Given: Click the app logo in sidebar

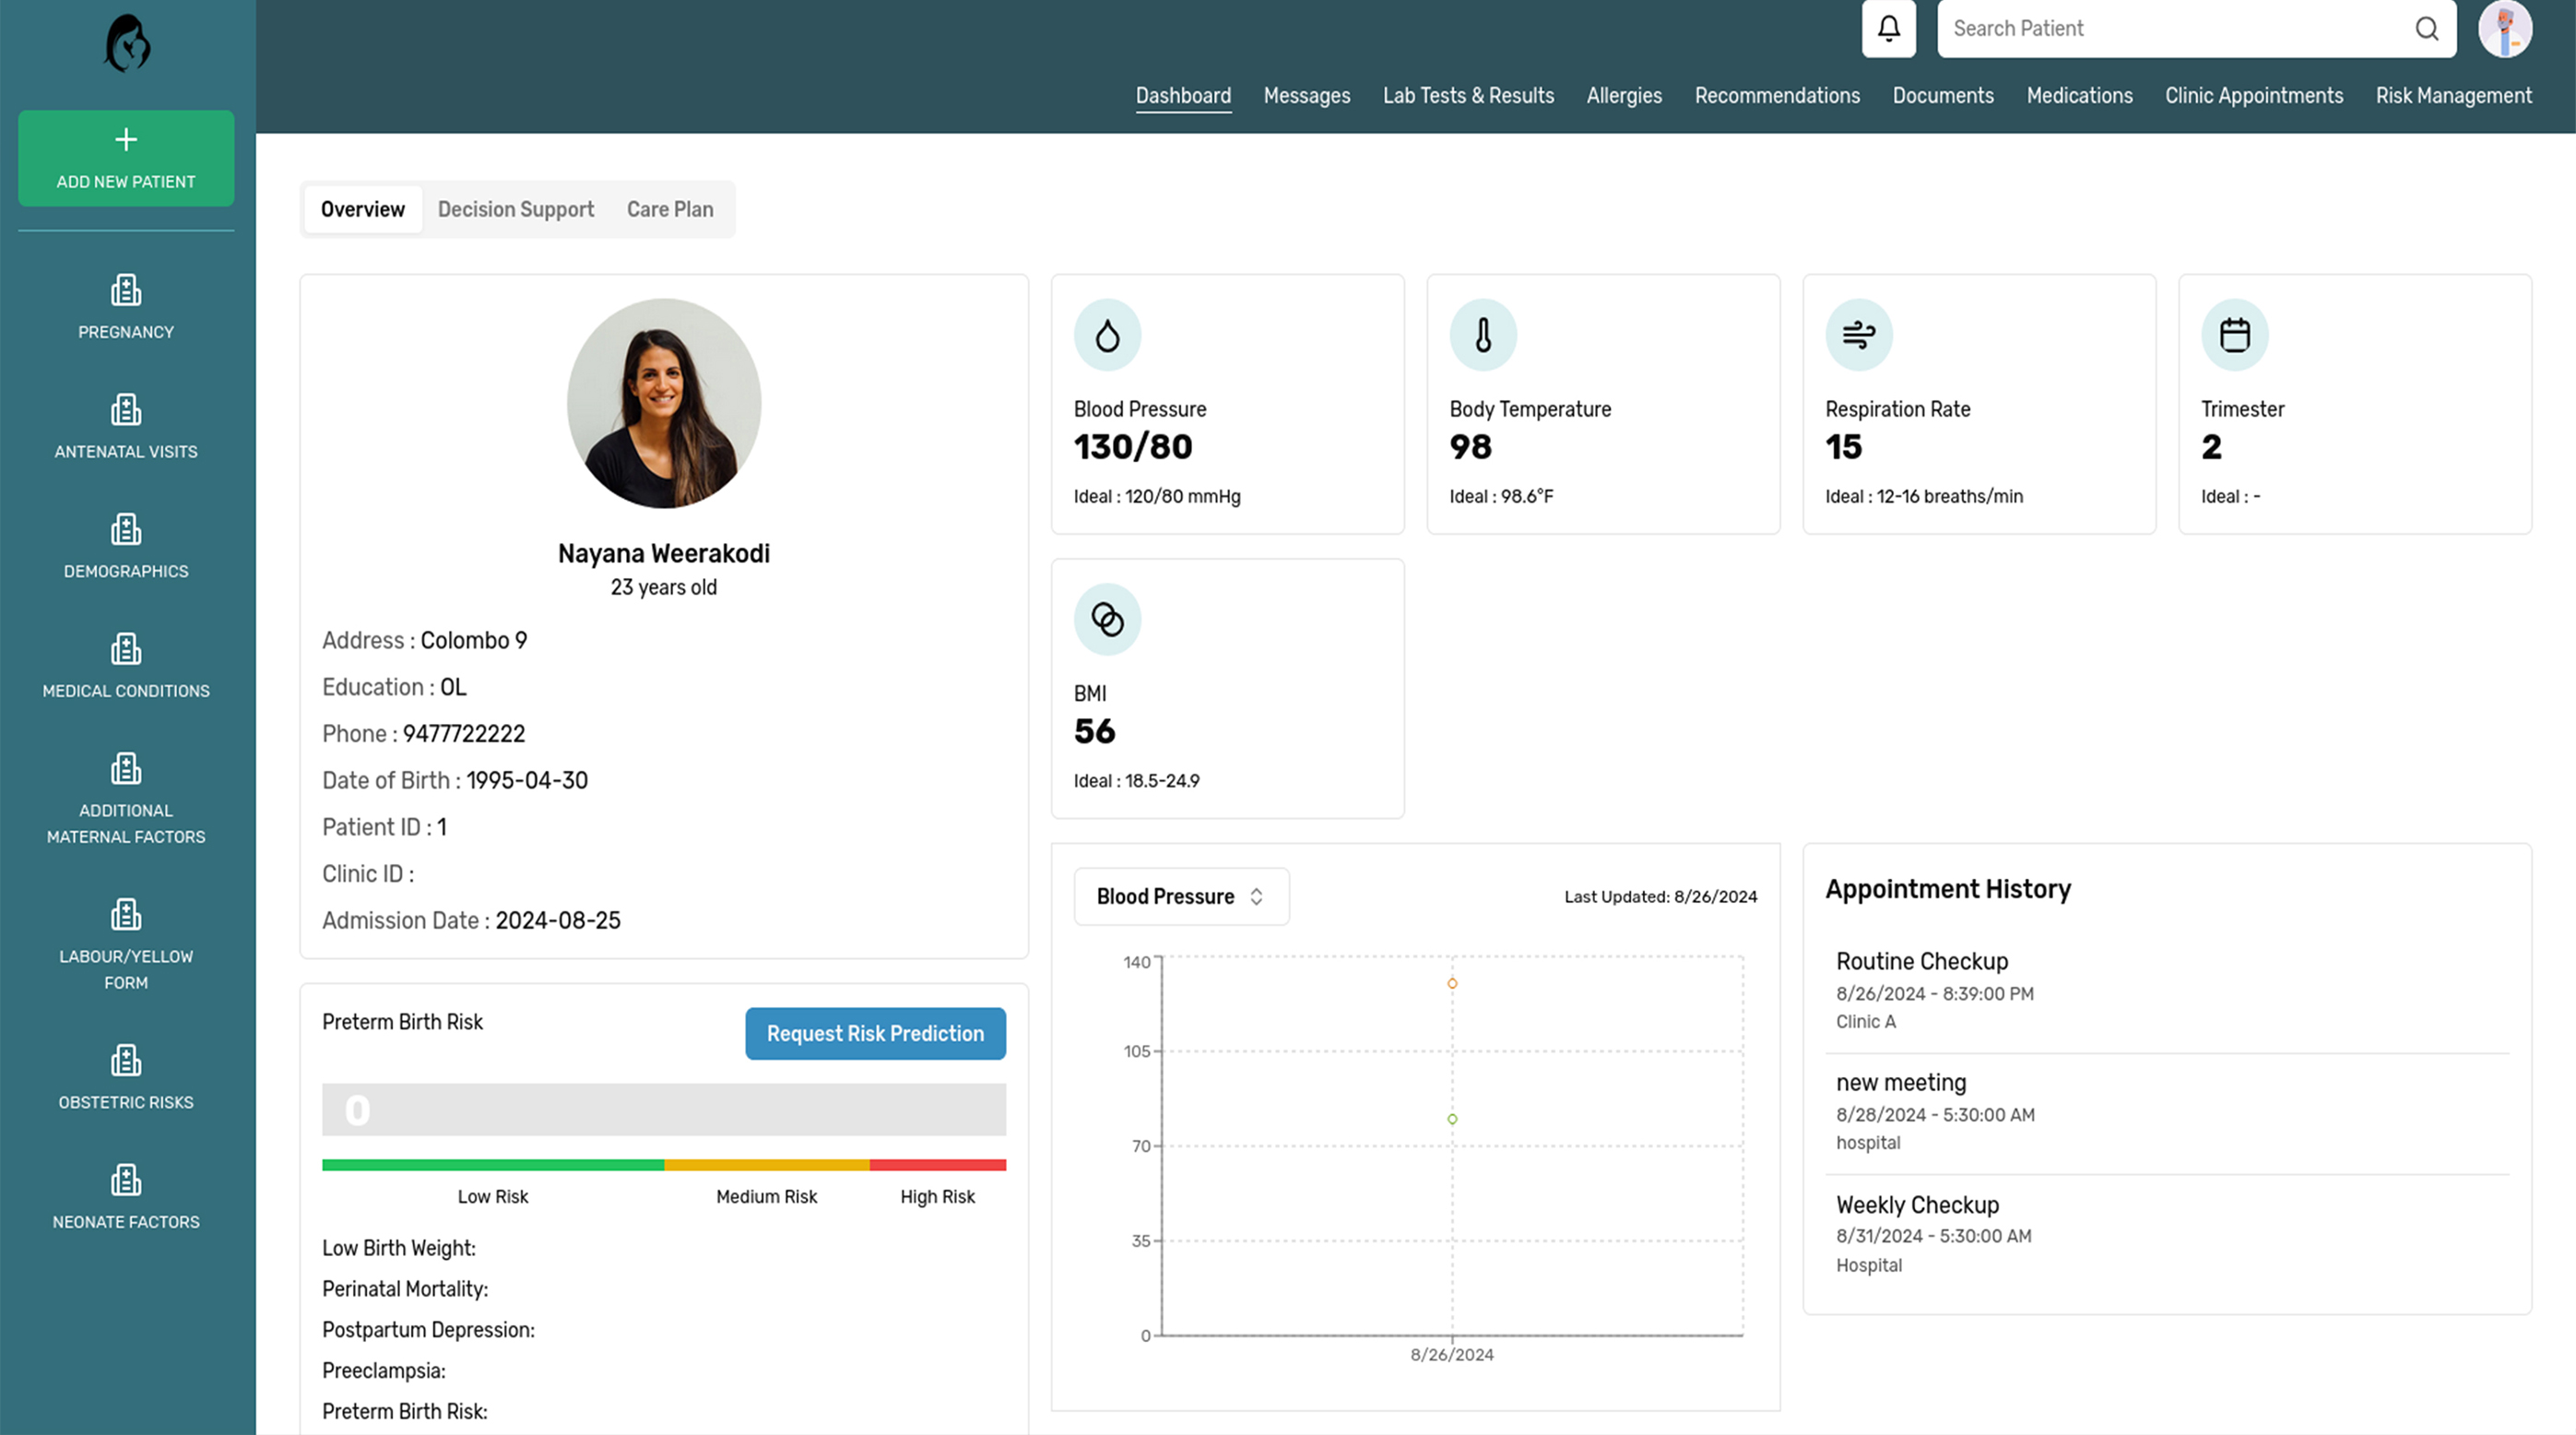Looking at the screenshot, I should (127, 43).
